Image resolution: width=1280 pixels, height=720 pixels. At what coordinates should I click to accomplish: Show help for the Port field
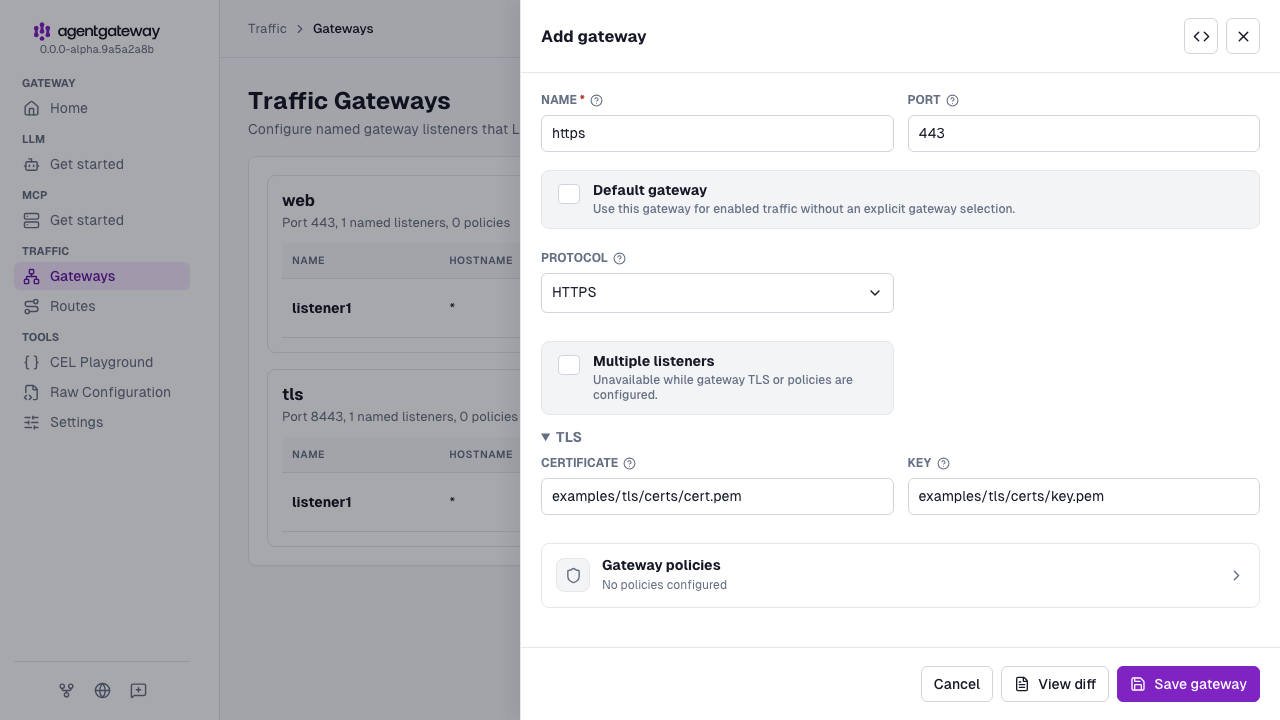pos(952,100)
